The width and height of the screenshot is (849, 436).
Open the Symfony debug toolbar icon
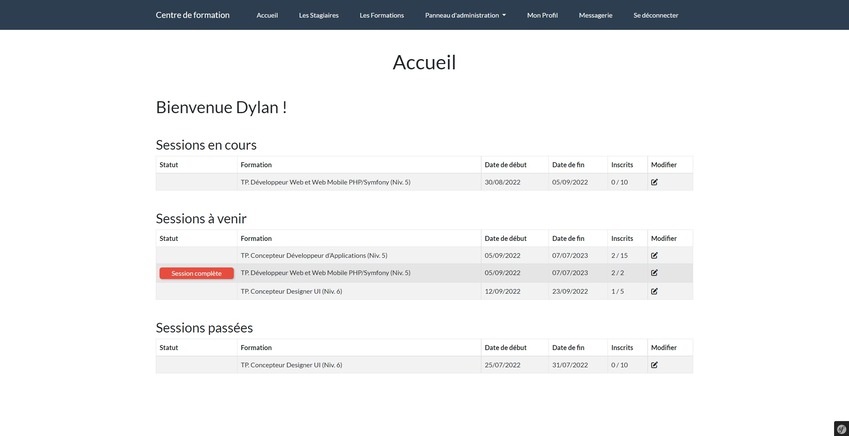point(840,428)
